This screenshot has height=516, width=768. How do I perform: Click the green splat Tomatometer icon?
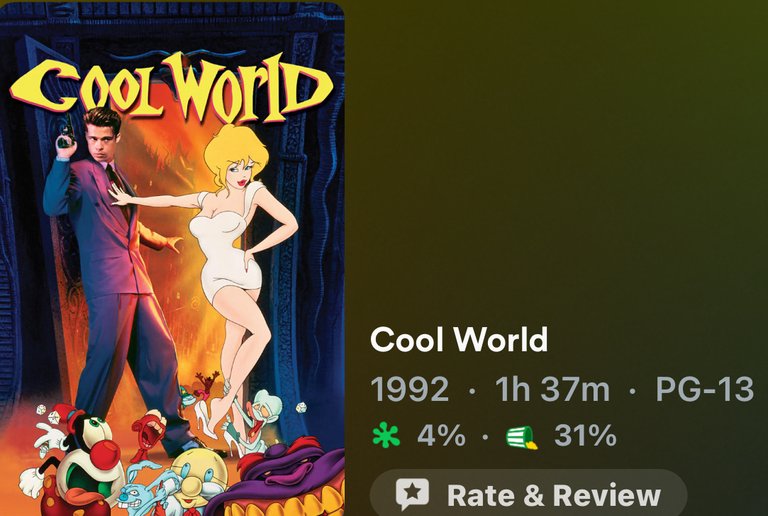(x=386, y=435)
